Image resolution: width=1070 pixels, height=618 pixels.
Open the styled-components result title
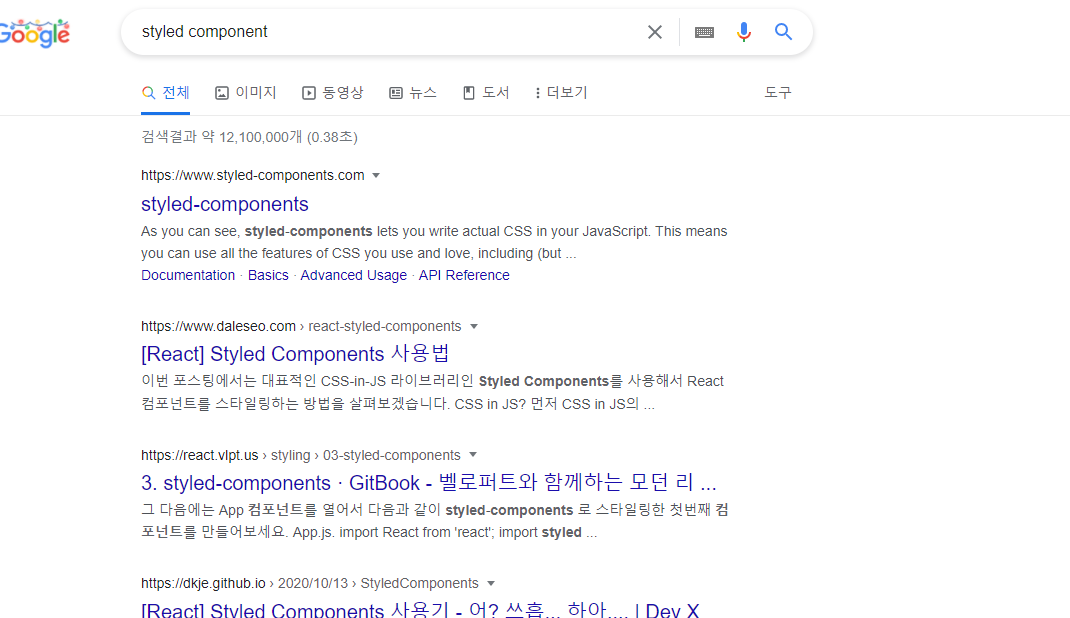click(x=225, y=204)
